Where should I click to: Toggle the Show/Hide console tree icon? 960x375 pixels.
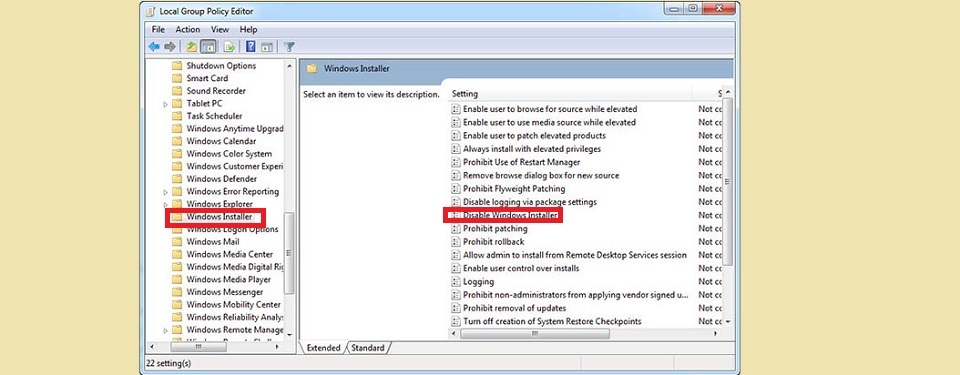pos(208,47)
